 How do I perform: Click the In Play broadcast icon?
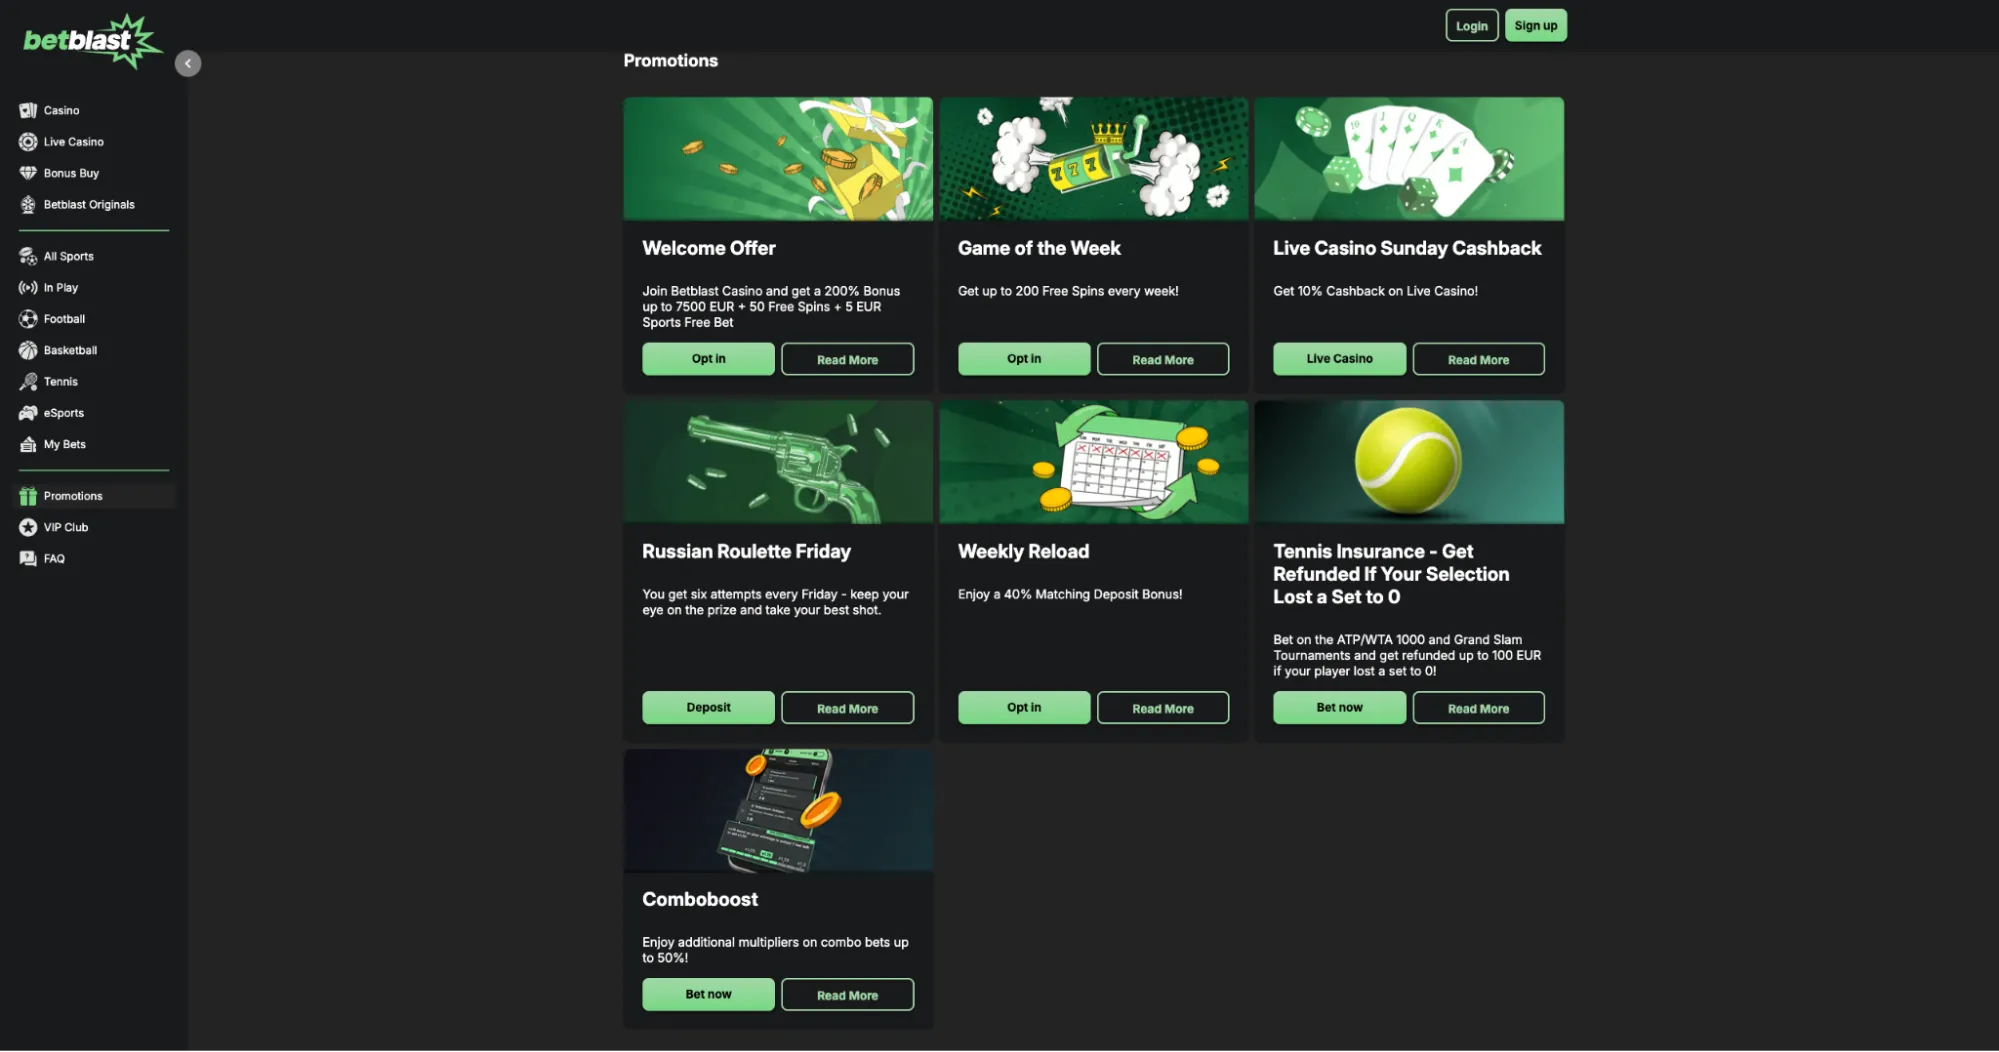coord(28,287)
